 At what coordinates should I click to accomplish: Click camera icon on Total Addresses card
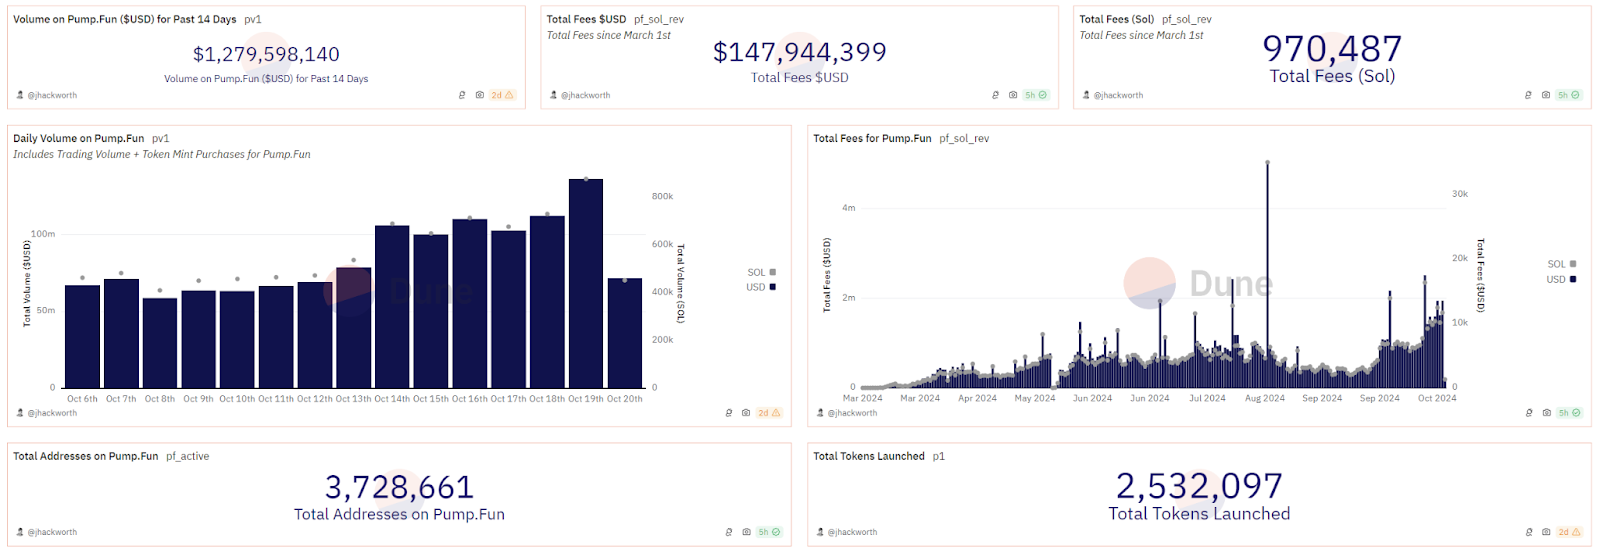click(x=746, y=532)
